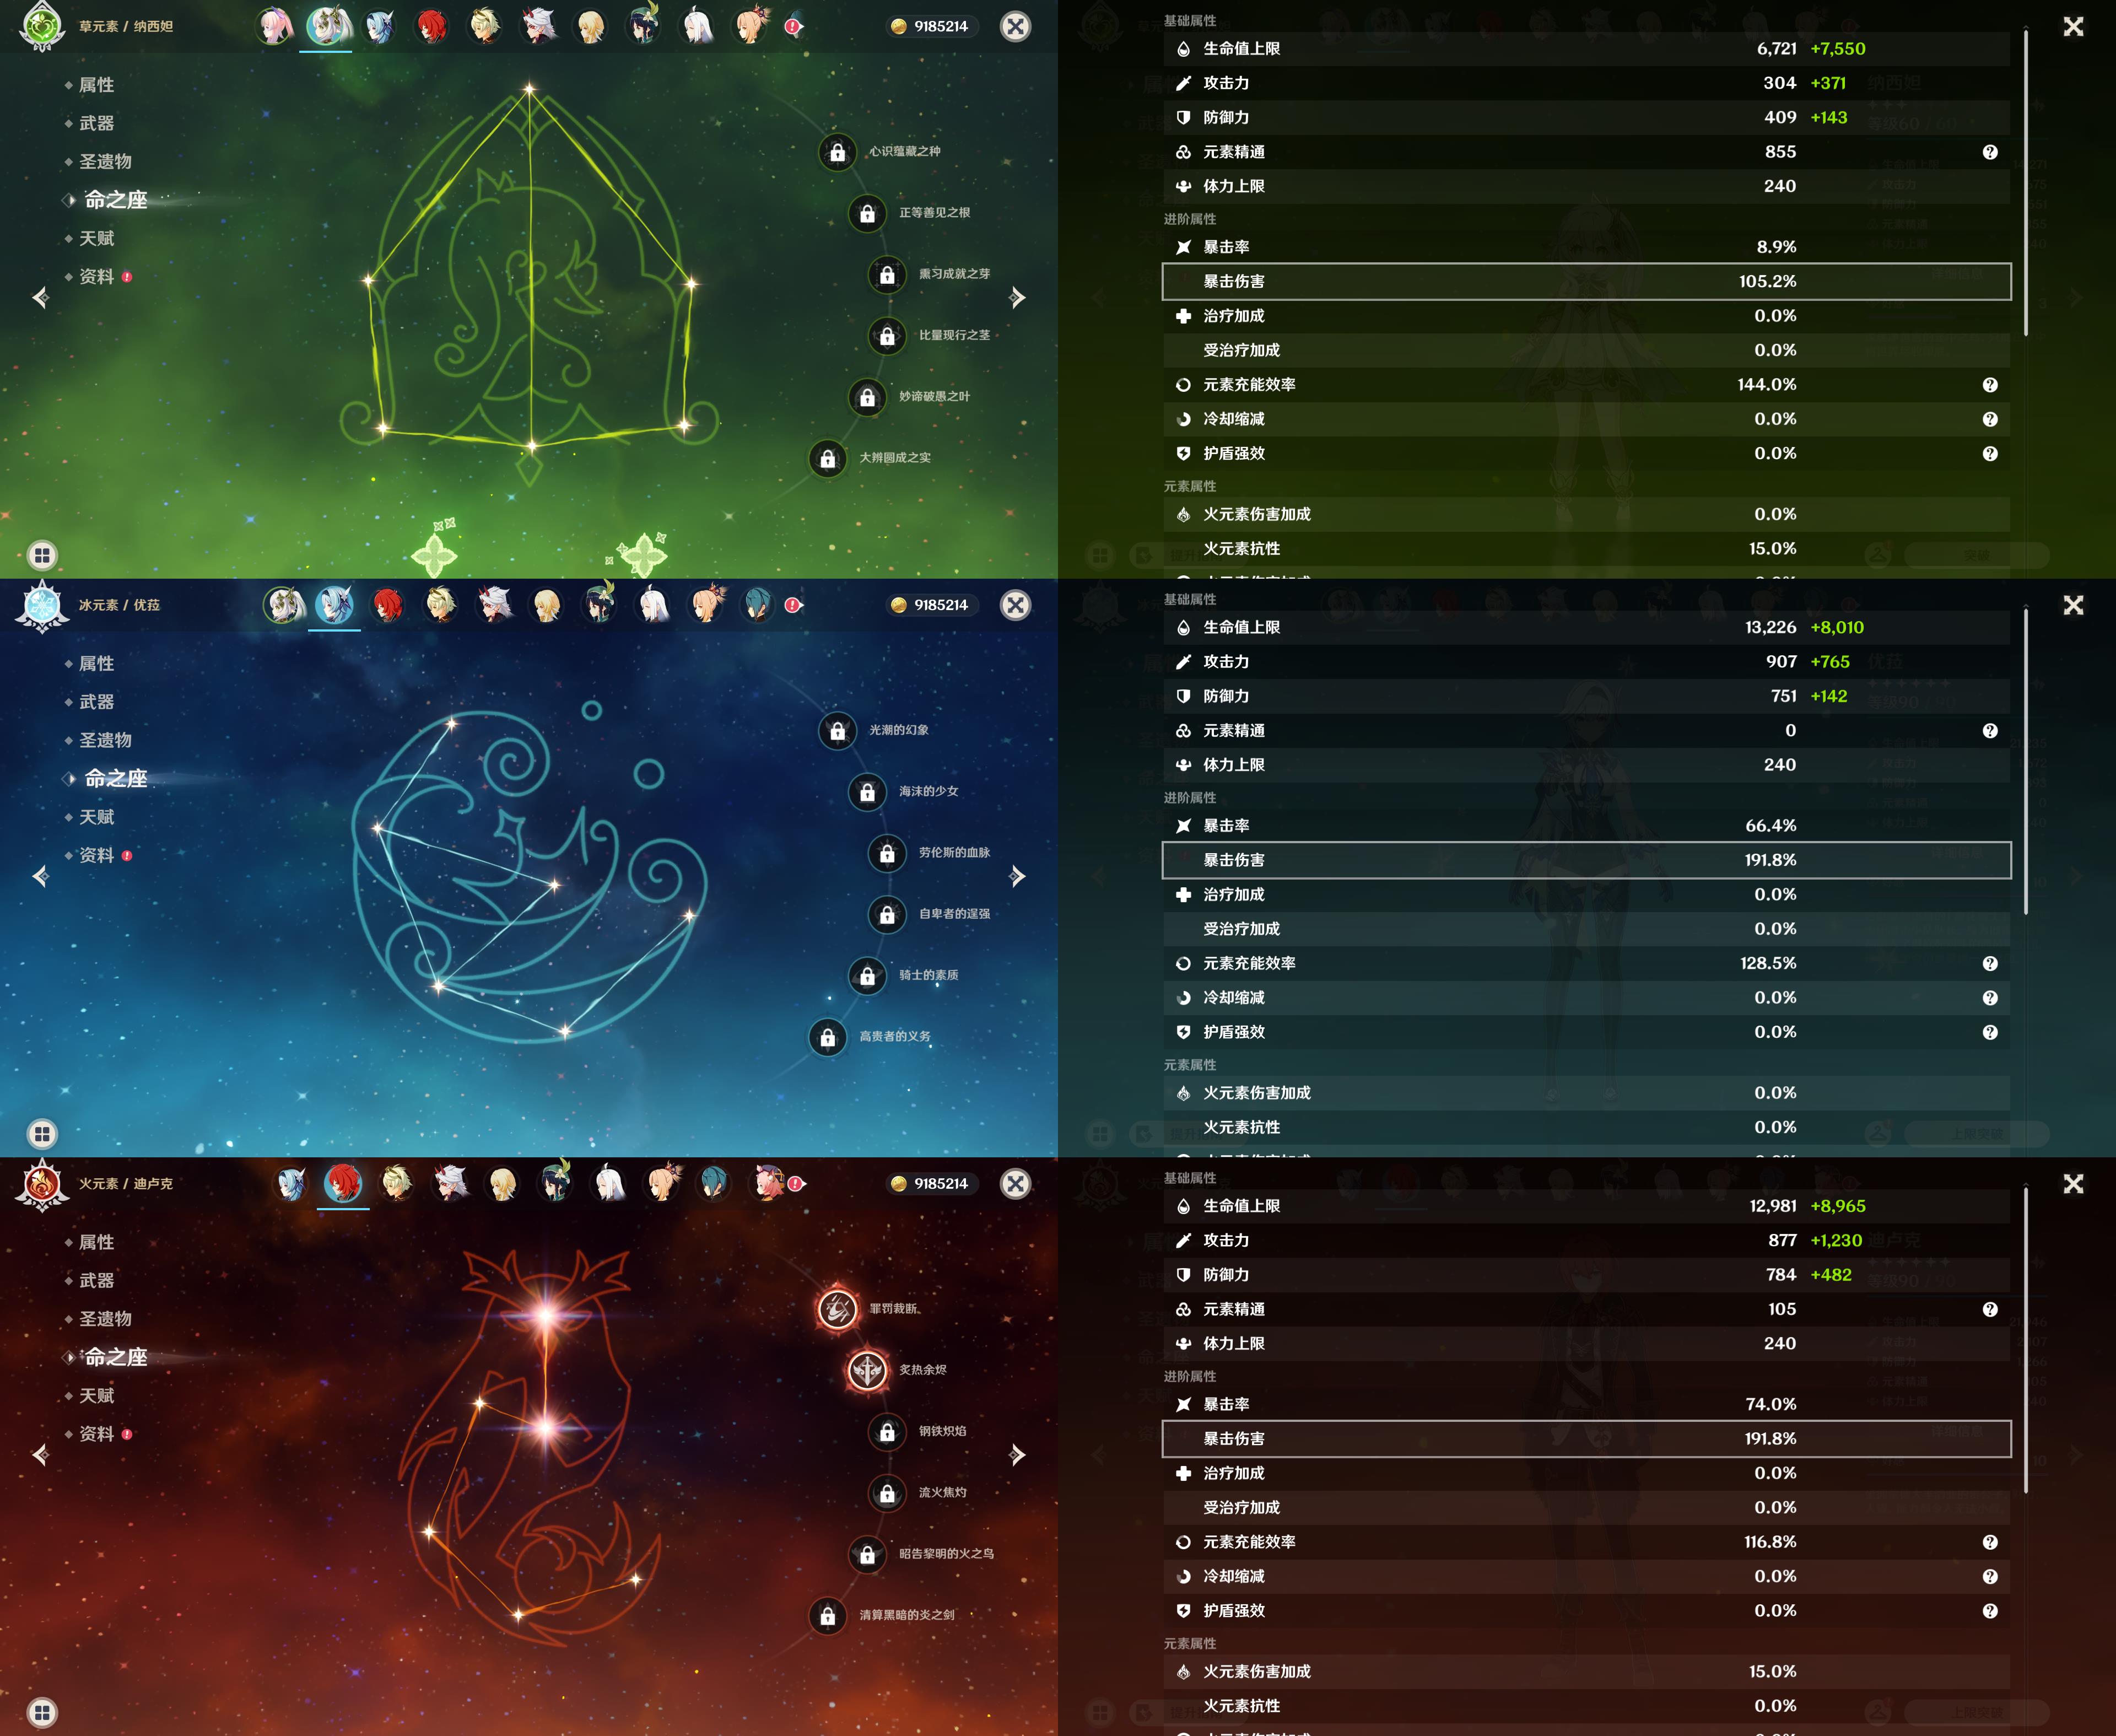
Task: Click Diluc's selected avatar in the party bar
Action: click(x=343, y=1183)
